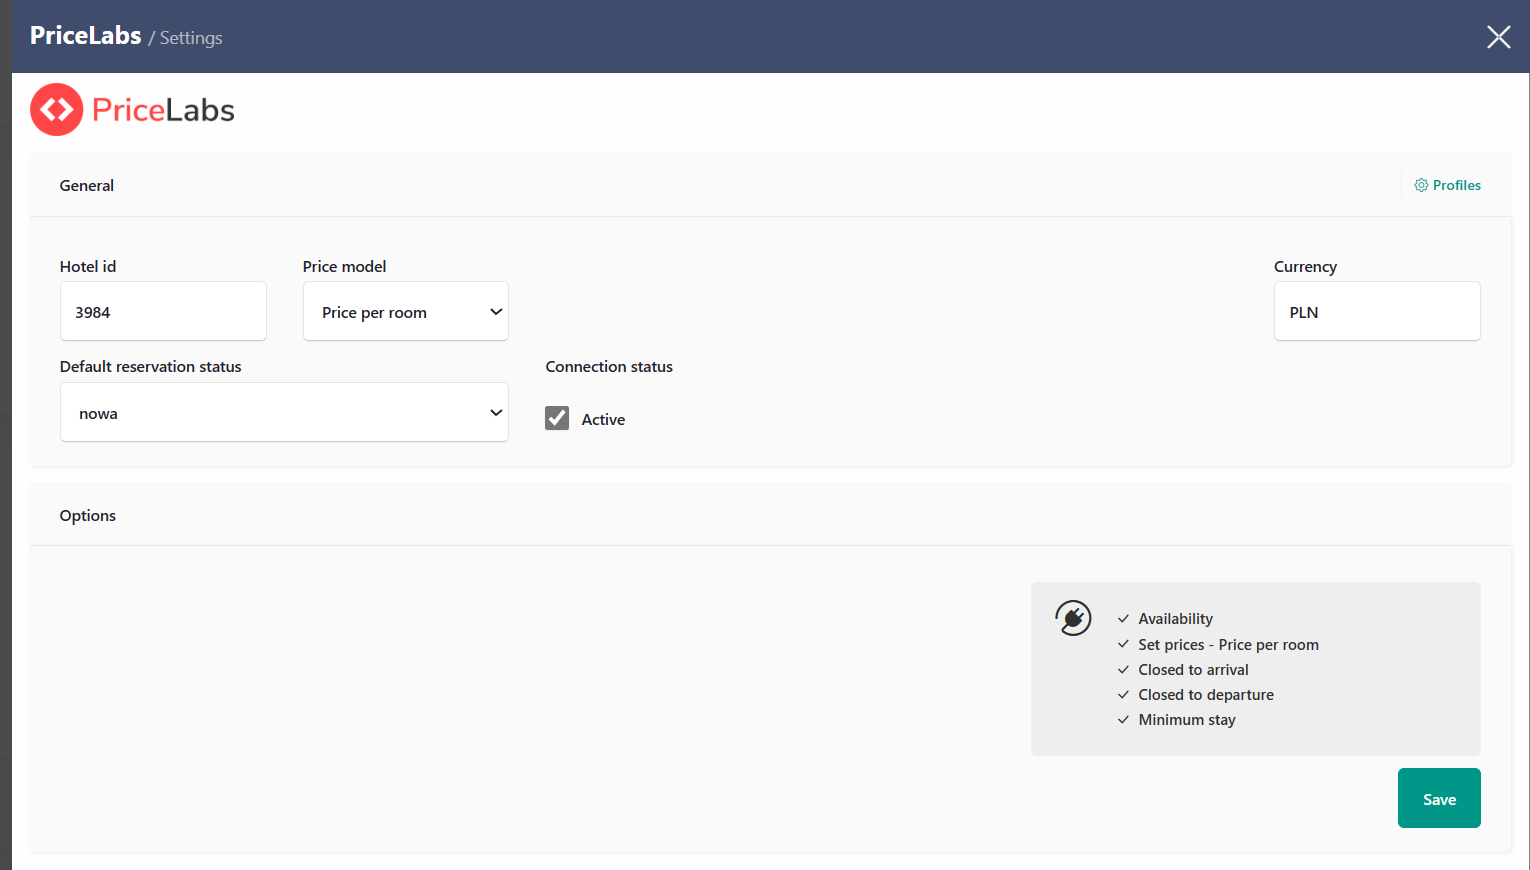Click the plug connection icon
Image resolution: width=1530 pixels, height=870 pixels.
pos(1073,618)
